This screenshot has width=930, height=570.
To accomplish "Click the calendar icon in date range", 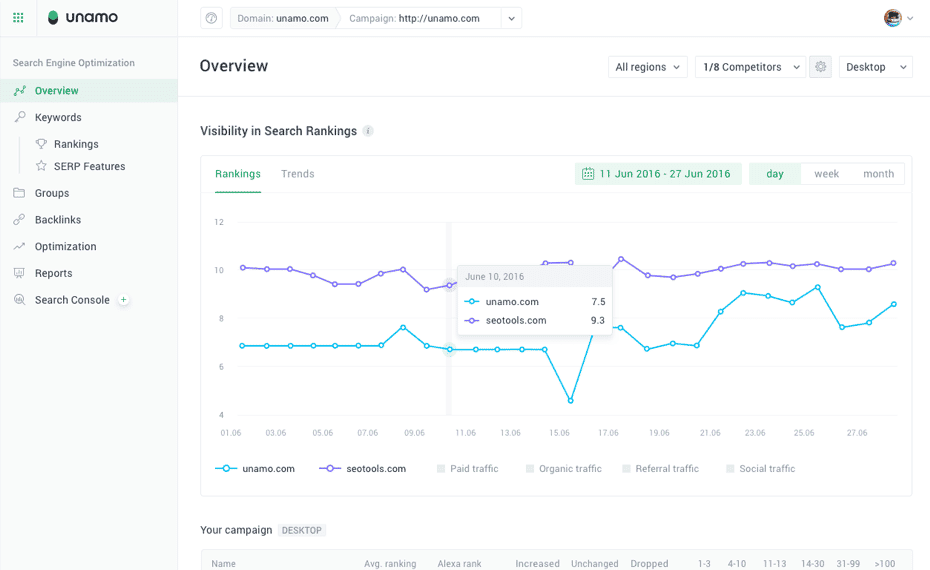I will [588, 174].
